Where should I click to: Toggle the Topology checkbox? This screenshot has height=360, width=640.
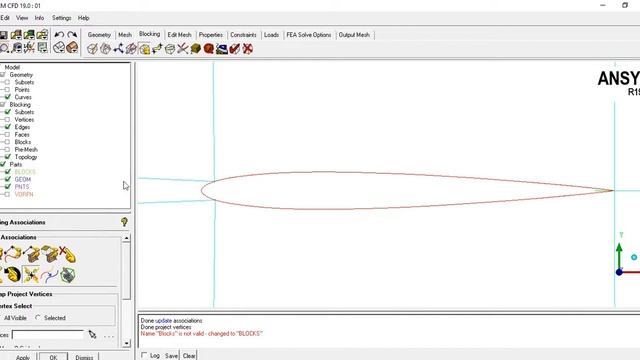tap(7, 157)
